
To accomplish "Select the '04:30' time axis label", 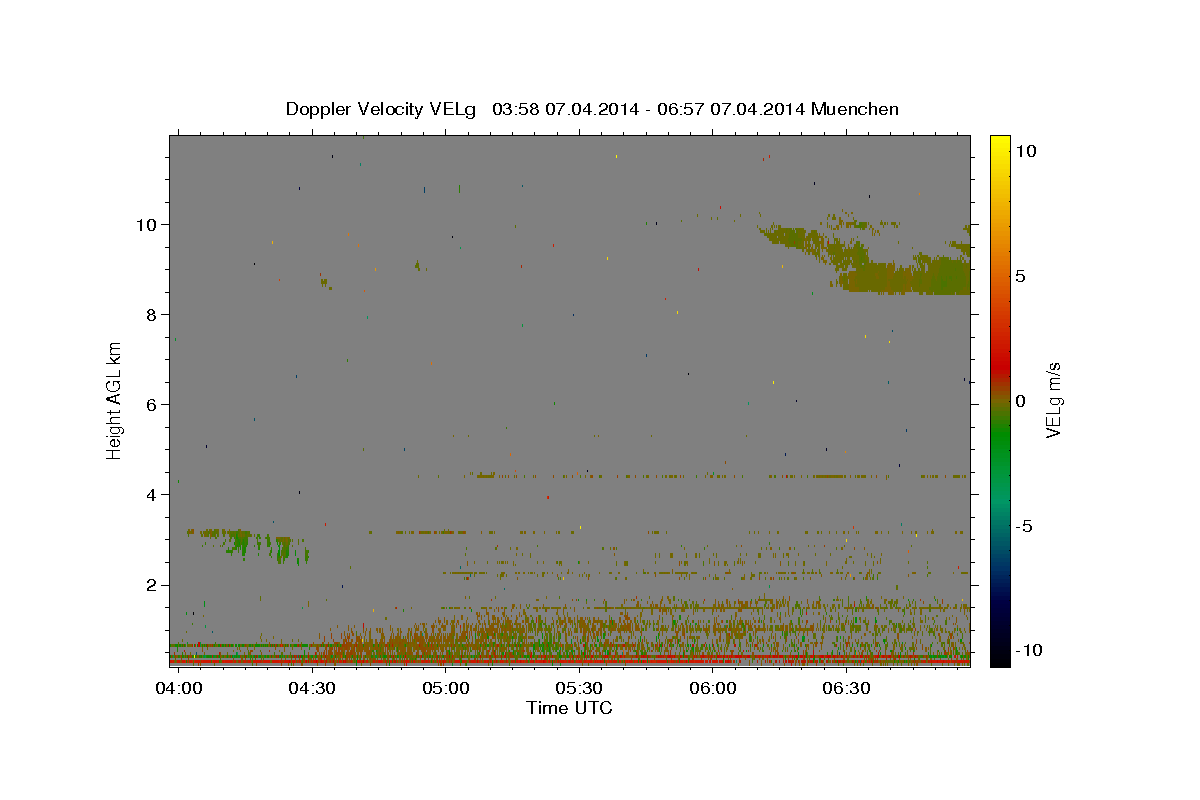I will coord(312,688).
